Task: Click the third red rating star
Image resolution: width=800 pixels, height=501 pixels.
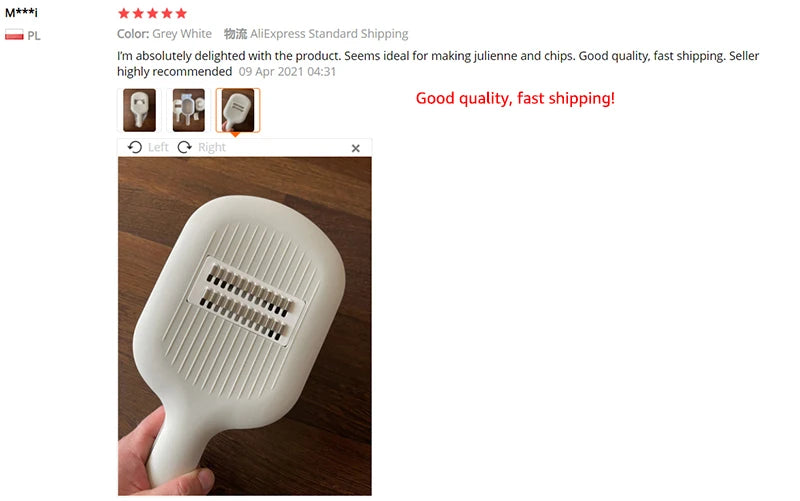Action: (152, 13)
